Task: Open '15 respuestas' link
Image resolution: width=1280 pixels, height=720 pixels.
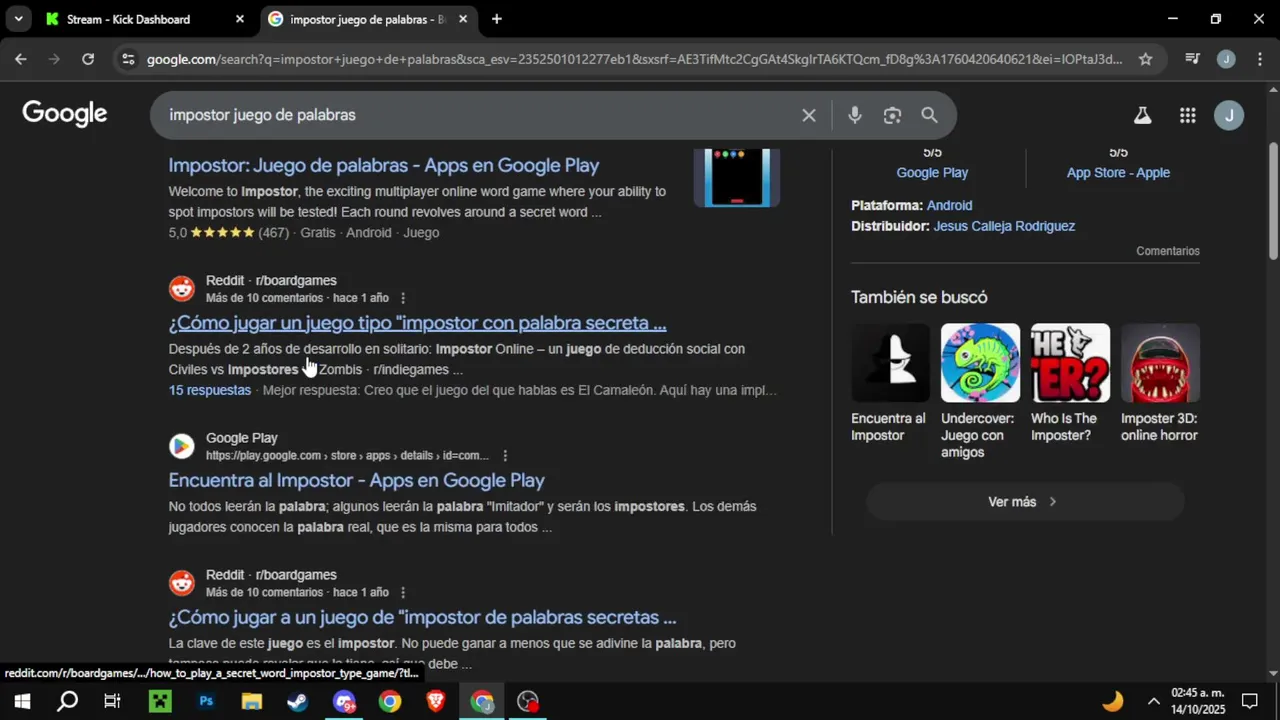Action: 210,390
